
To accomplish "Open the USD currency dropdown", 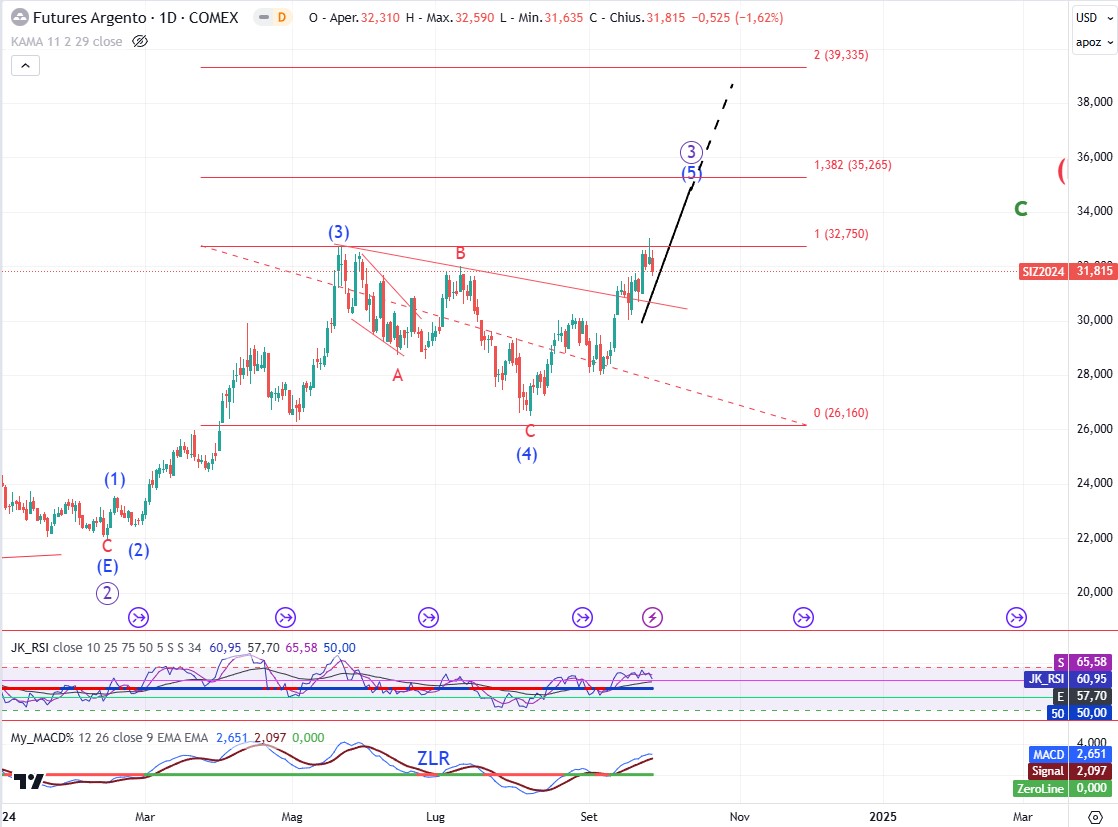I will [x=1094, y=18].
